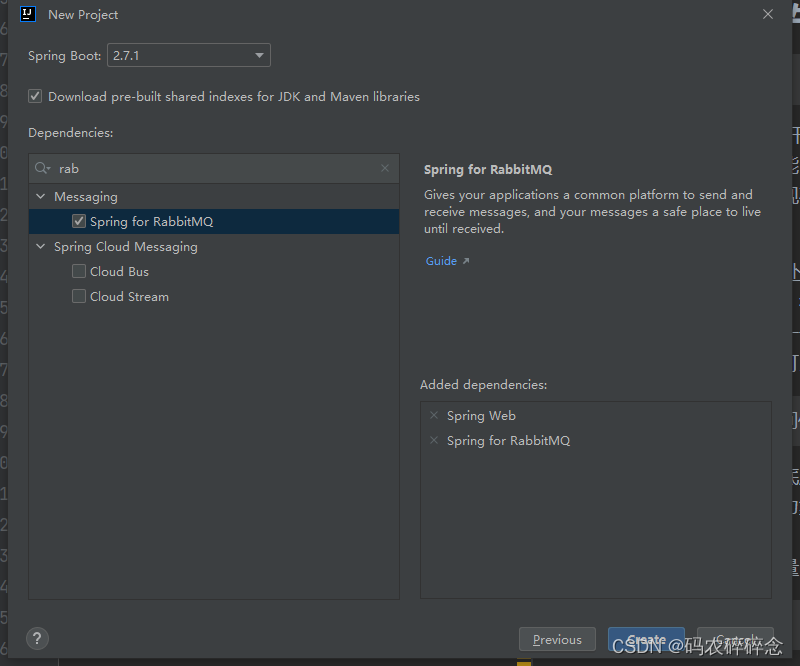
Task: Close the New Project dialog
Action: [768, 14]
